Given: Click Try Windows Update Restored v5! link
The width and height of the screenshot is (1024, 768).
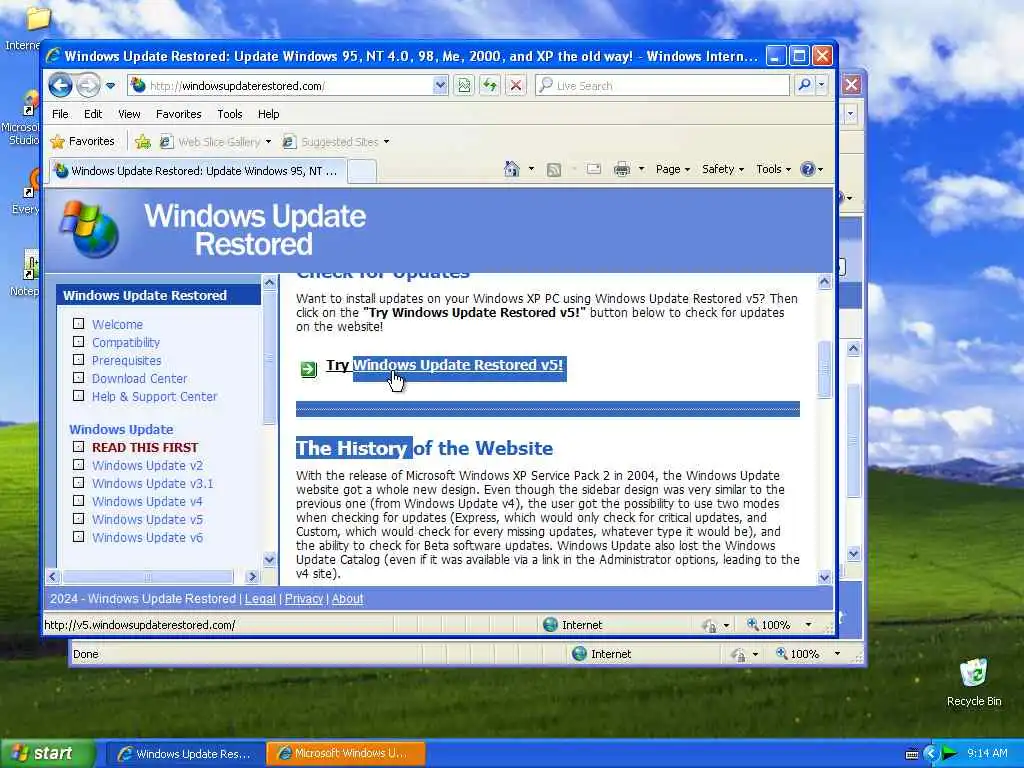Looking at the screenshot, I should (445, 365).
